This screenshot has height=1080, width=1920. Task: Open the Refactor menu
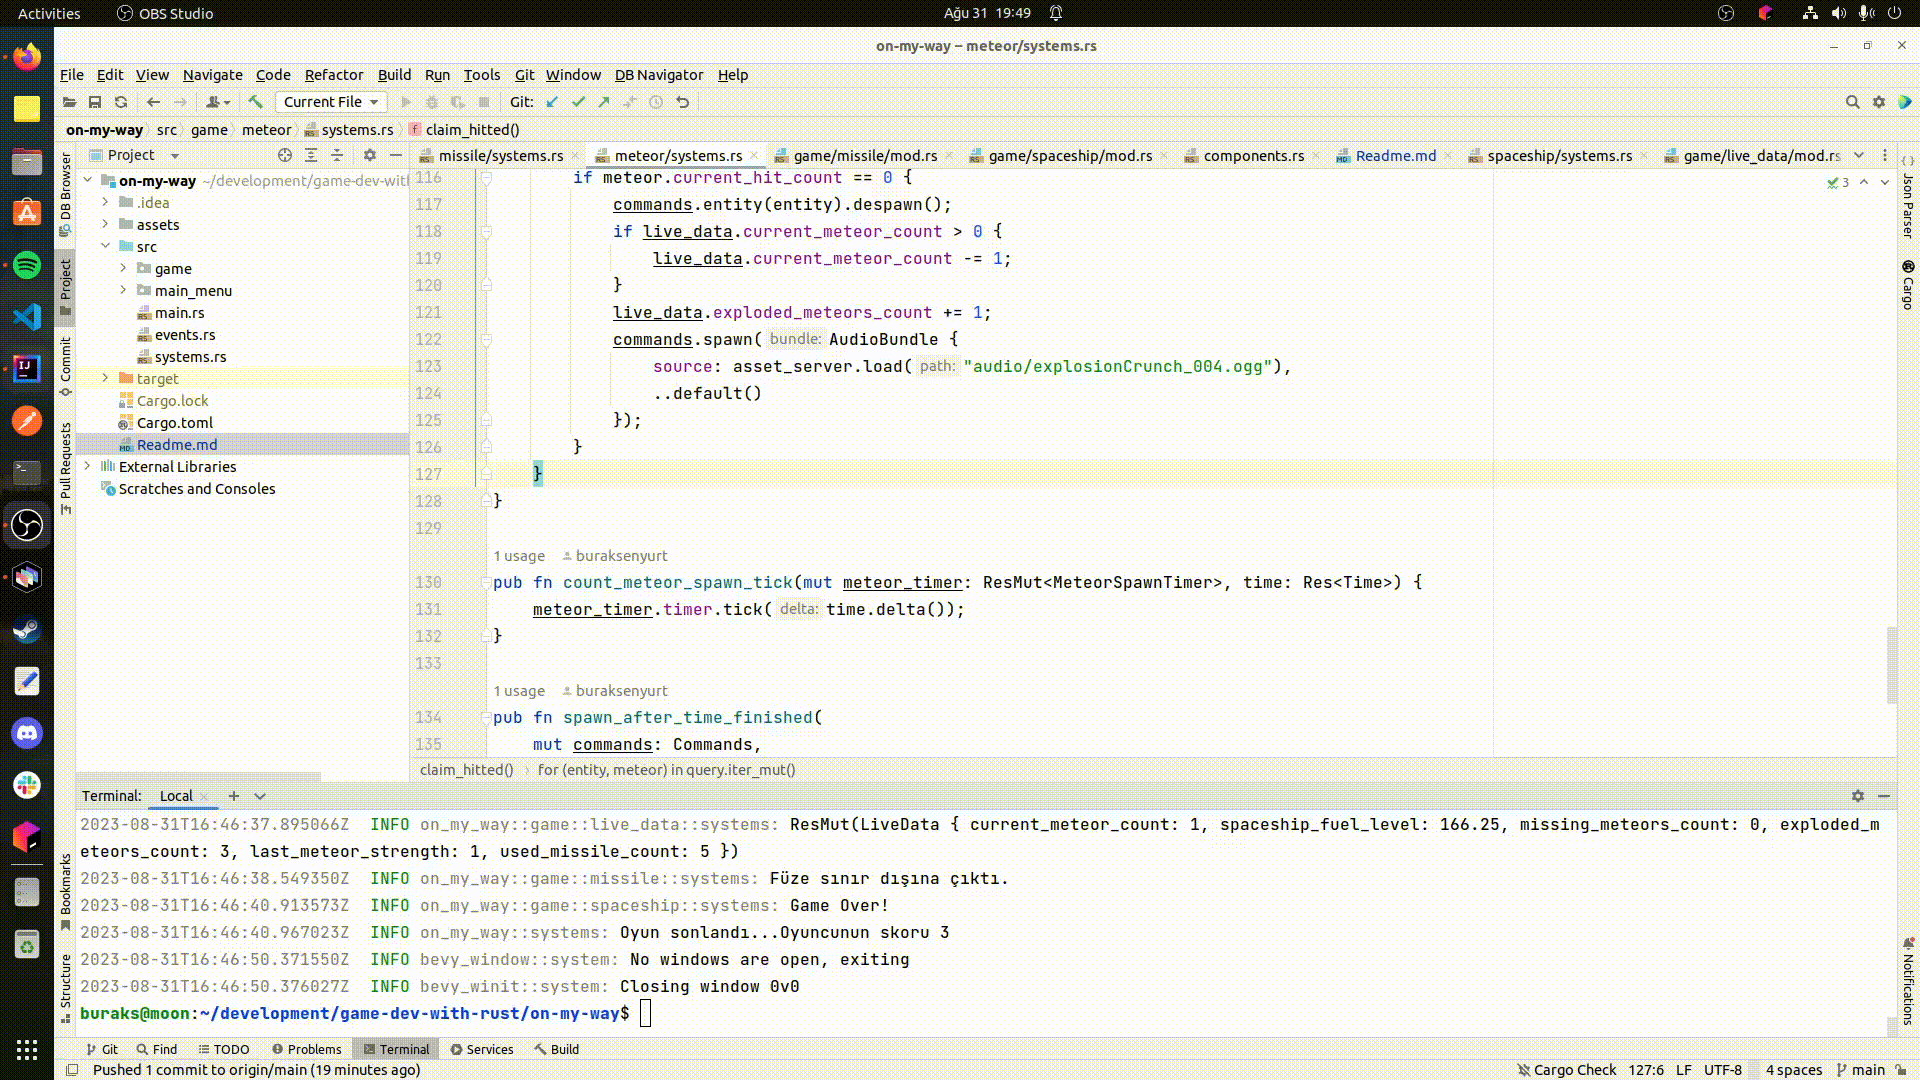click(333, 75)
